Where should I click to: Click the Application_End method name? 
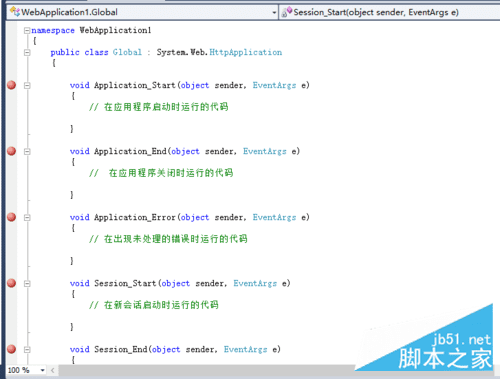(130, 151)
